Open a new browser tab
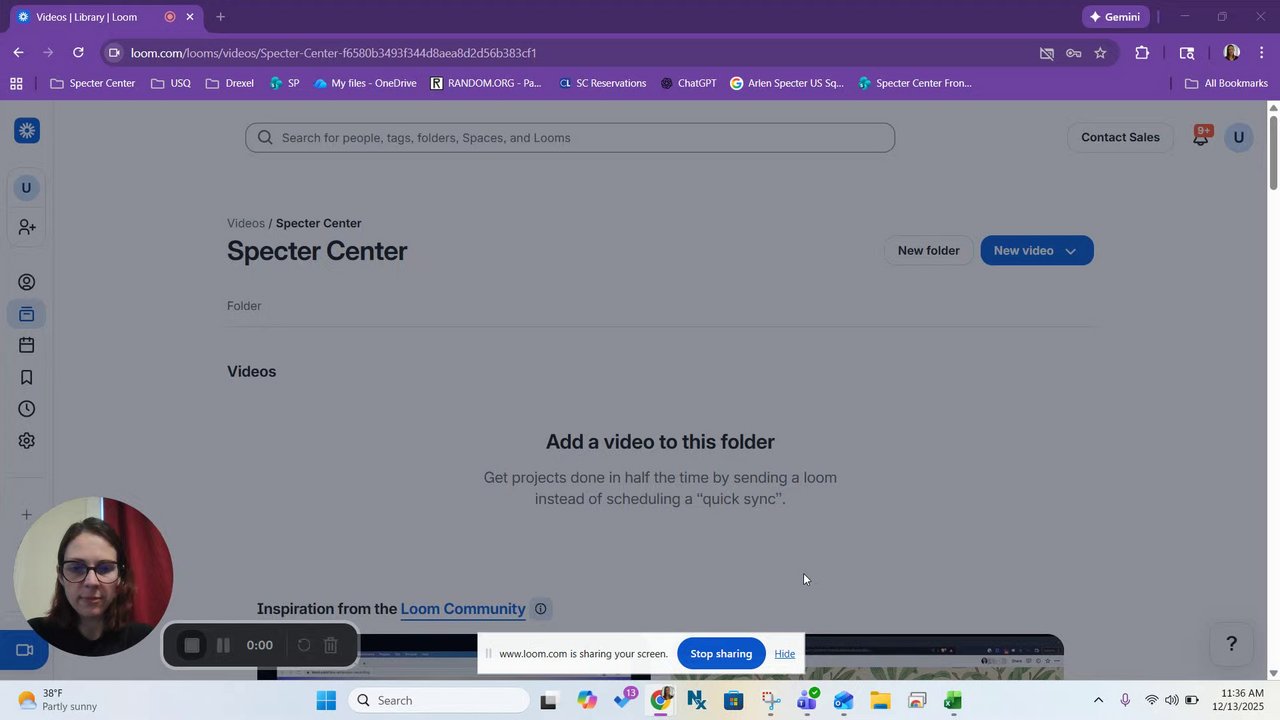The image size is (1280, 720). pyautogui.click(x=220, y=17)
